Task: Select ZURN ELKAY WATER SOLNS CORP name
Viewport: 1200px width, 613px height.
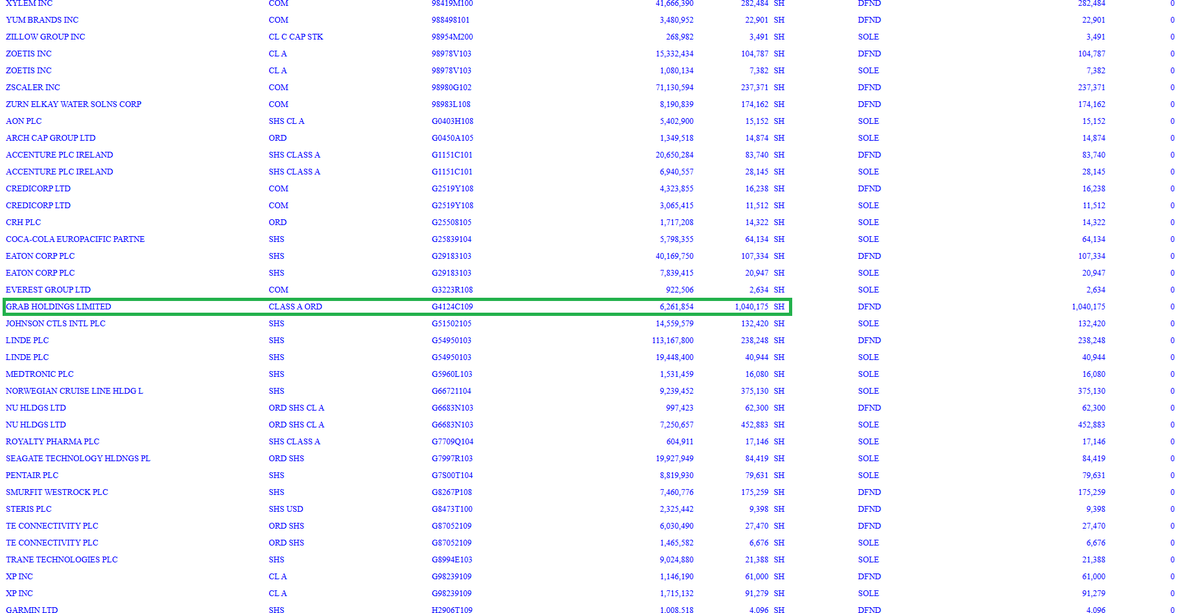Action: tap(74, 104)
